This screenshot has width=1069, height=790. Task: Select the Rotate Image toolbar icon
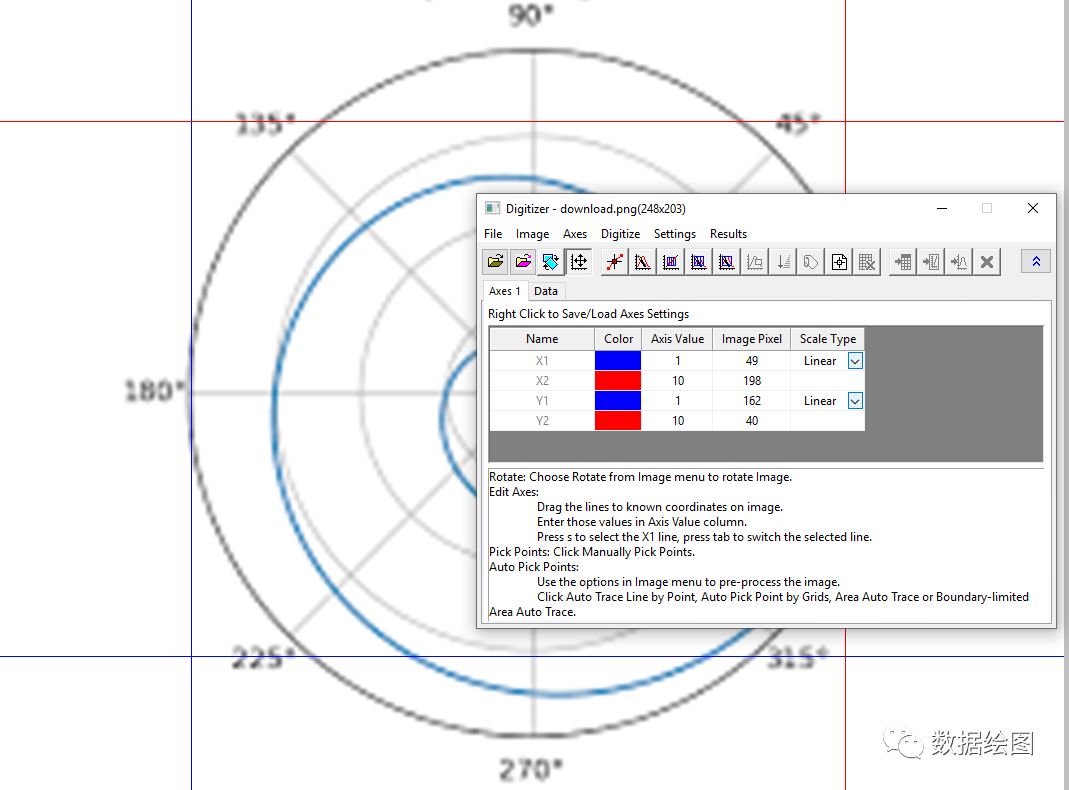[551, 262]
